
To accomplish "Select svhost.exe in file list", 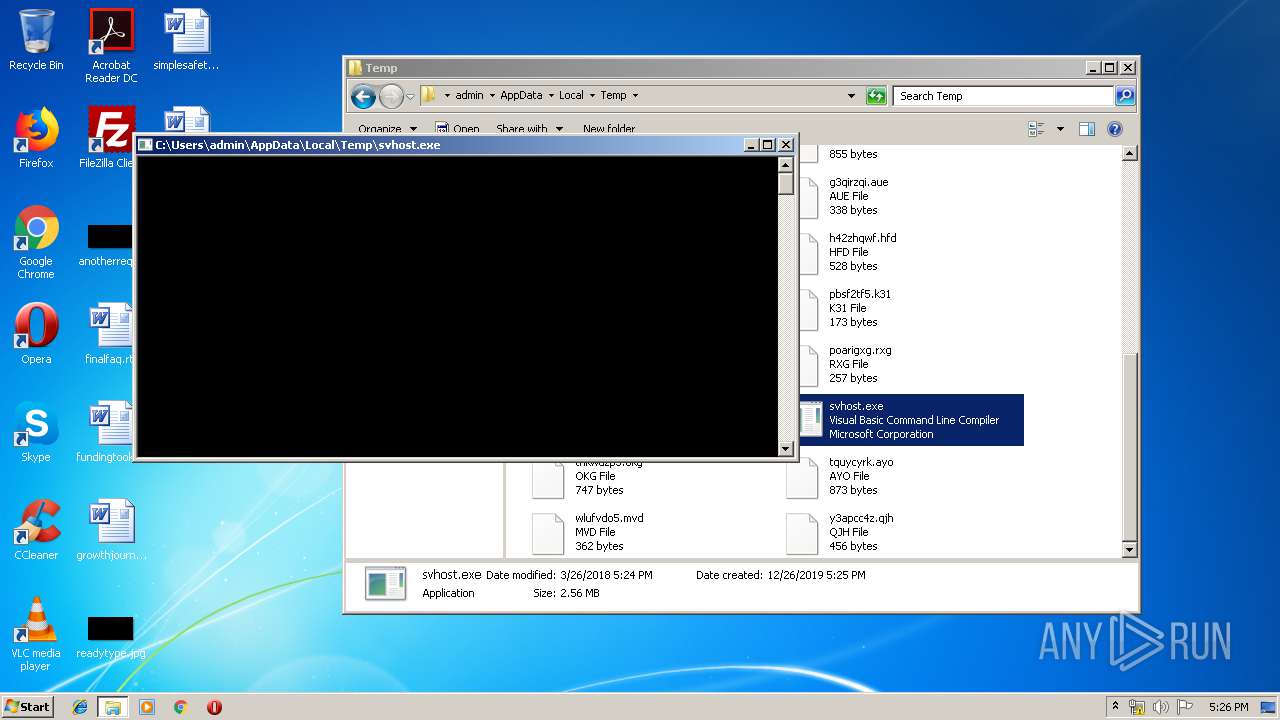I will (910, 420).
